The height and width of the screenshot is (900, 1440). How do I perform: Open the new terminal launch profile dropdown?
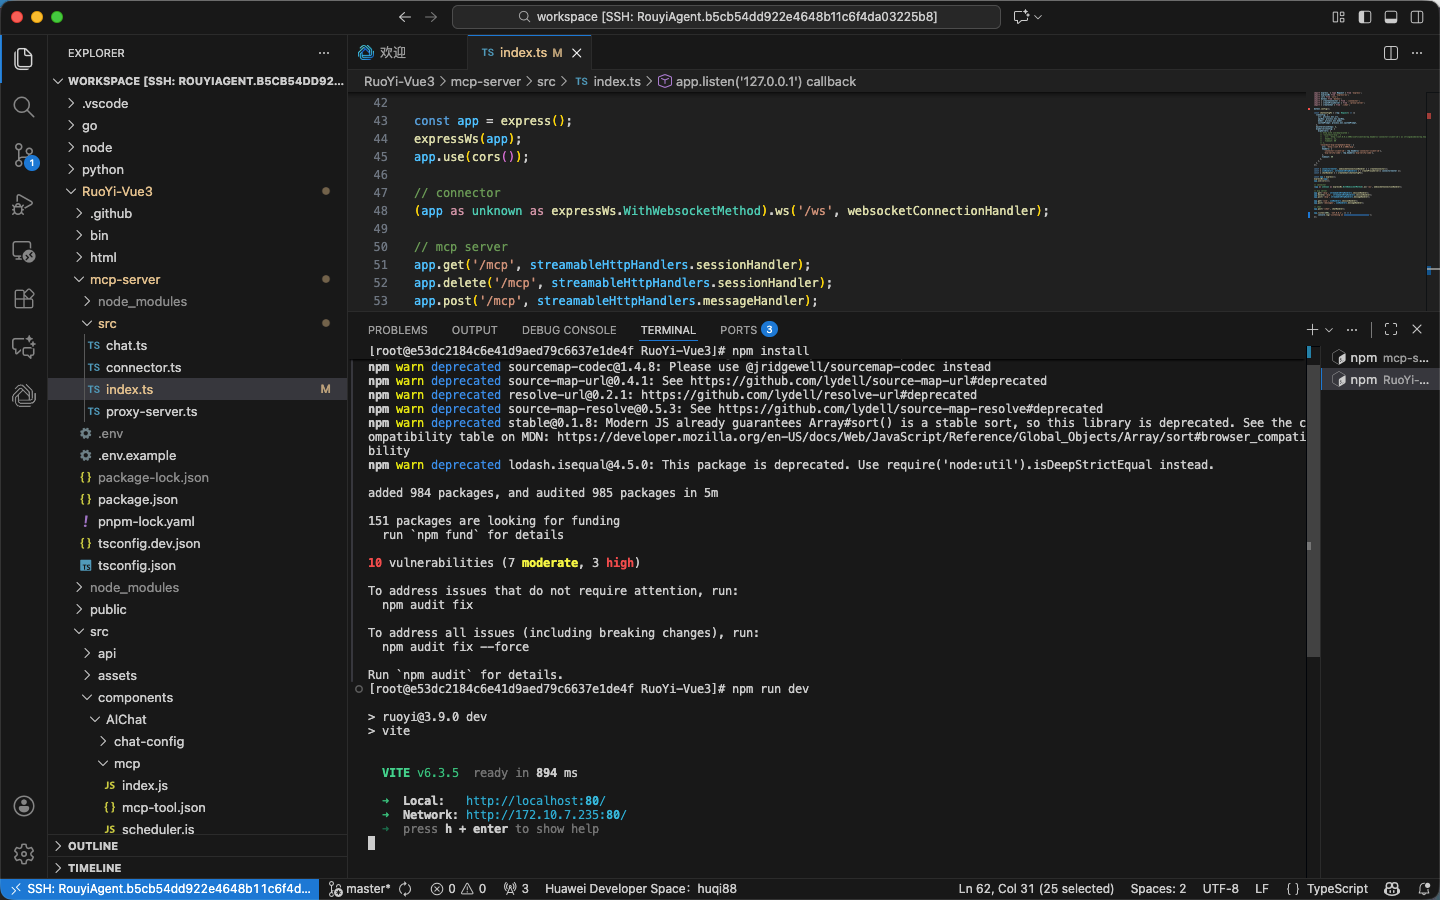[1329, 329]
